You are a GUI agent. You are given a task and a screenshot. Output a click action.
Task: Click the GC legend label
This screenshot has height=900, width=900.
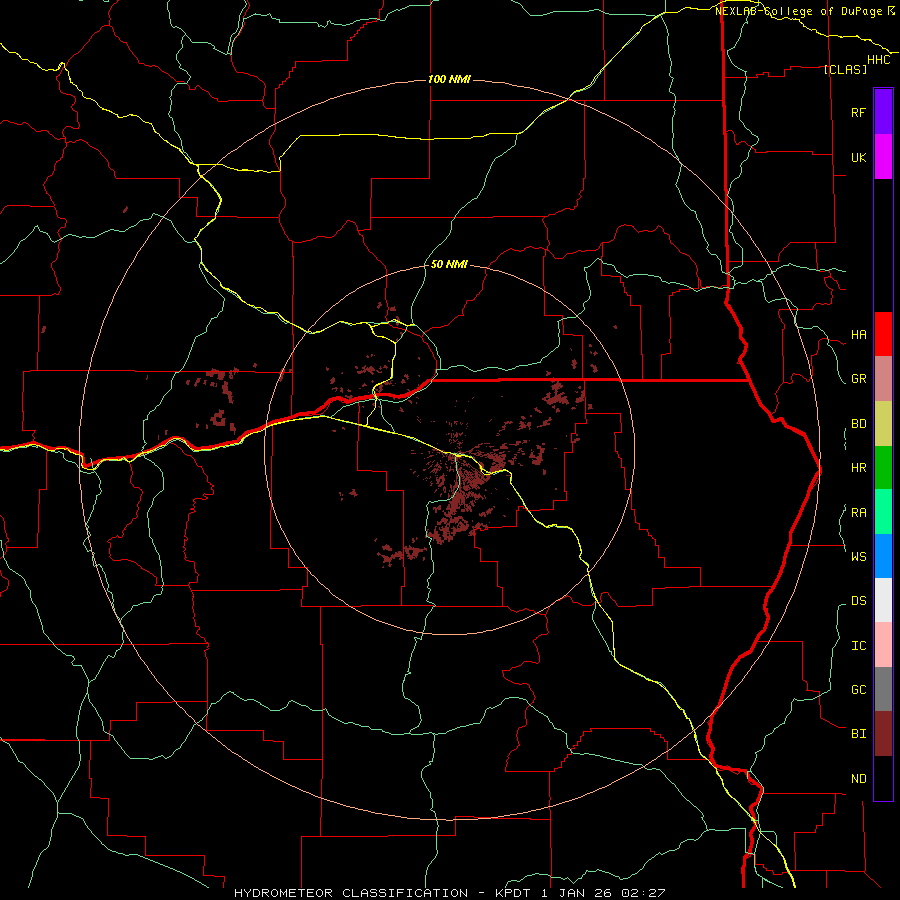click(858, 689)
